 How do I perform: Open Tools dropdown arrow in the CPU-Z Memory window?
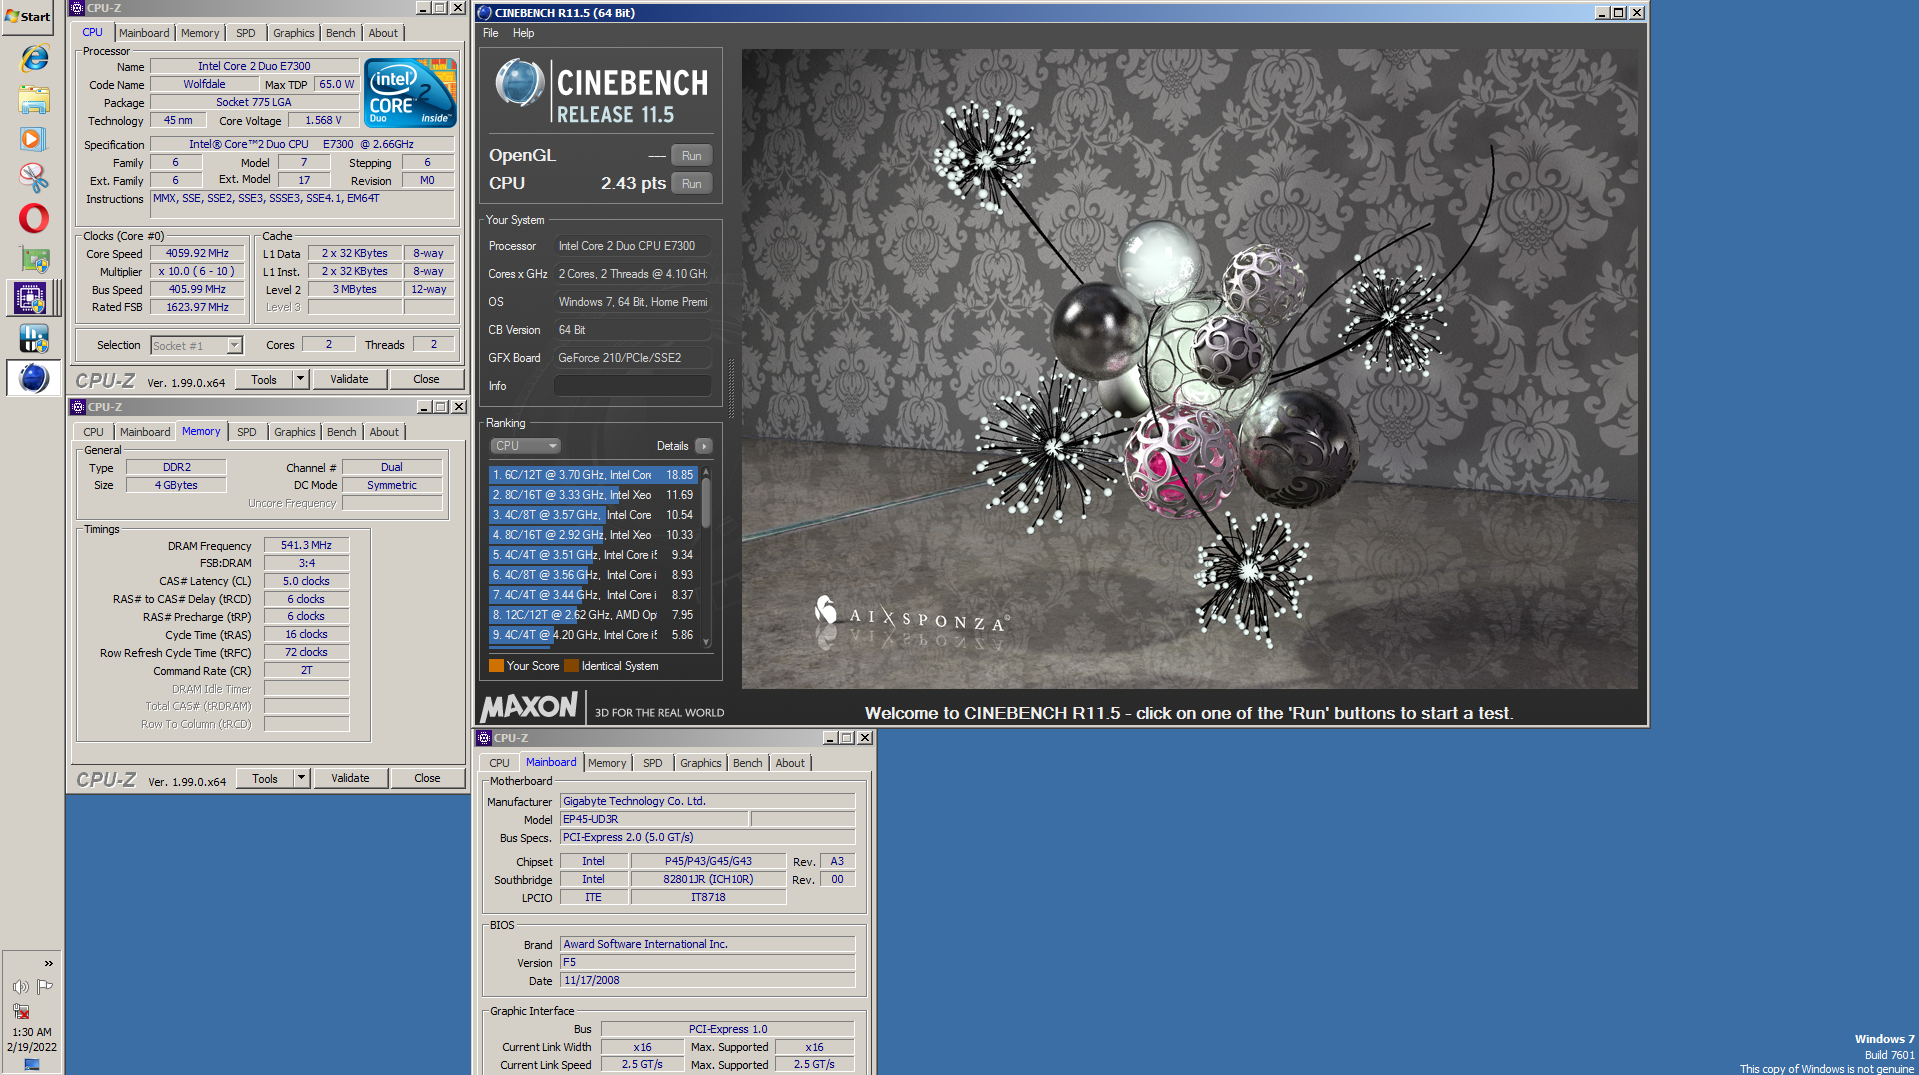[x=301, y=778]
